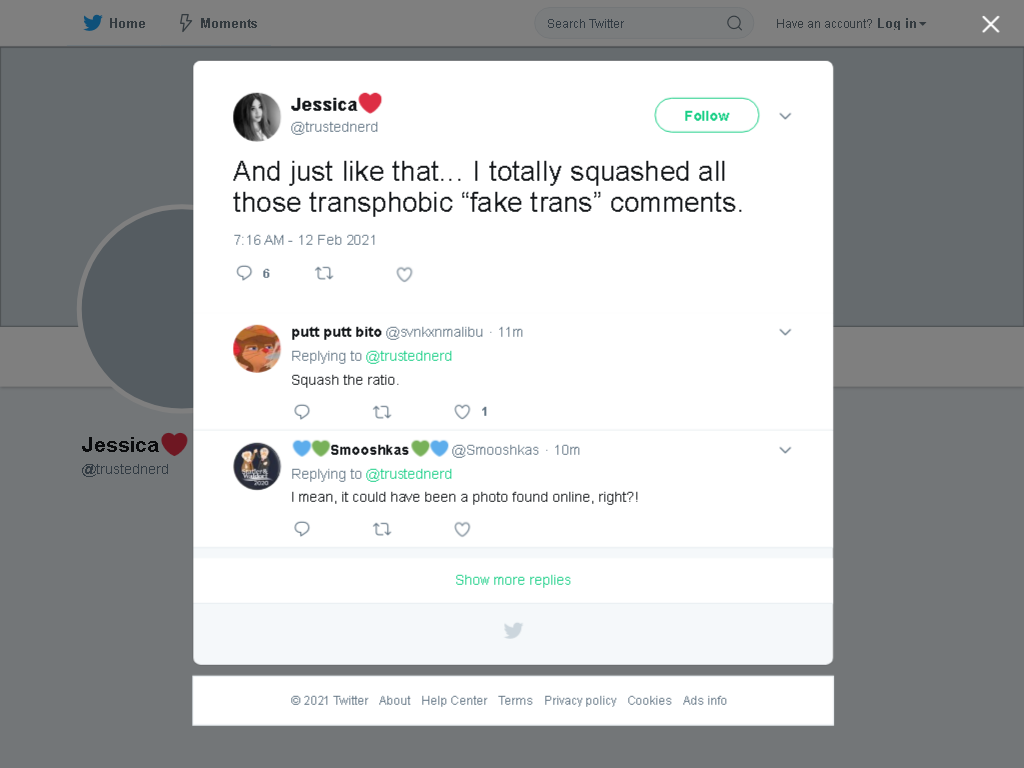Open the Moments tab
The image size is (1024, 768).
[219, 24]
